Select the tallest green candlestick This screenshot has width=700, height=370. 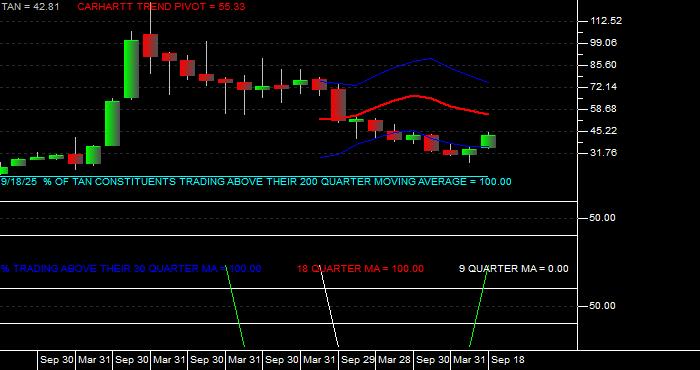click(131, 69)
